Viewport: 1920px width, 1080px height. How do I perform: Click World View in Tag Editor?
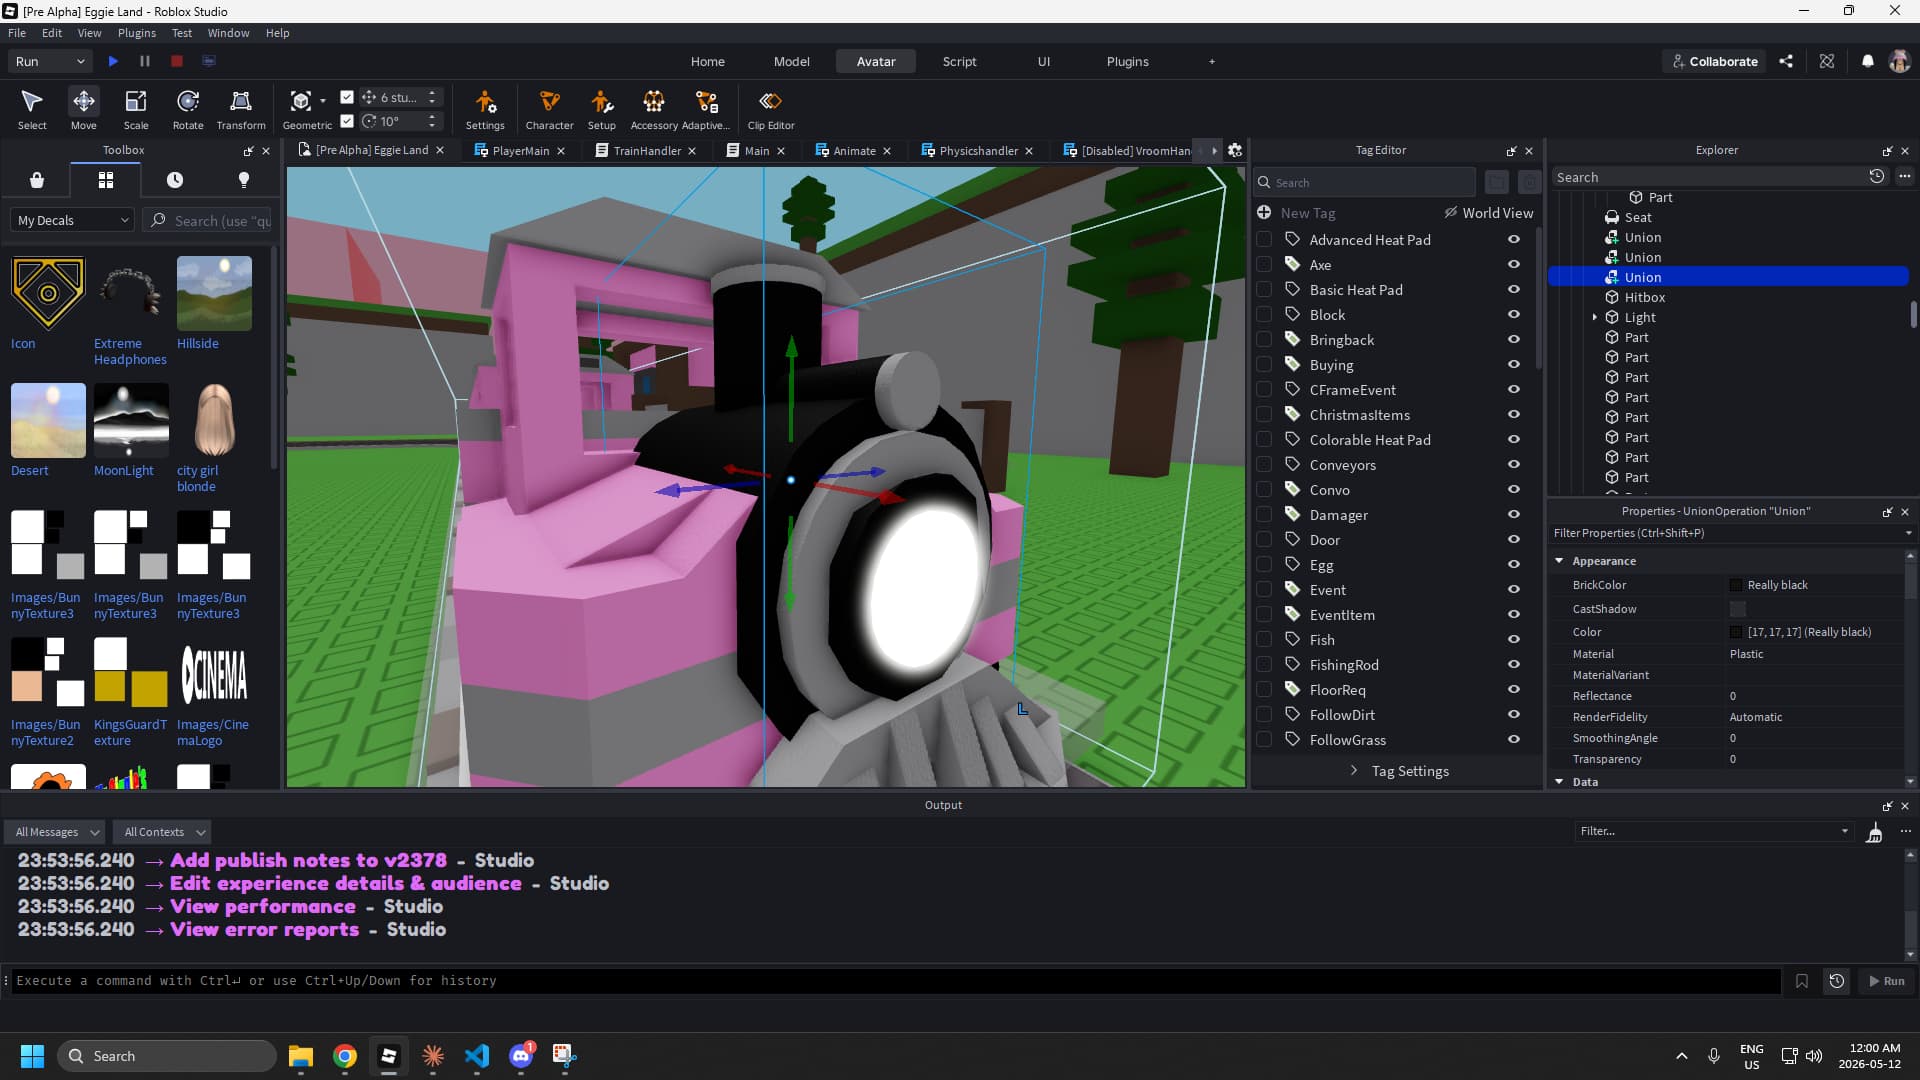pos(1488,213)
